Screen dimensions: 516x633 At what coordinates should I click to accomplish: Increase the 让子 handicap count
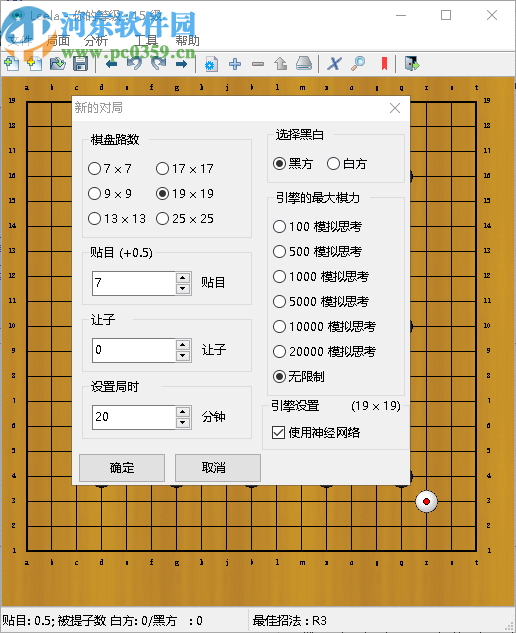tap(183, 345)
